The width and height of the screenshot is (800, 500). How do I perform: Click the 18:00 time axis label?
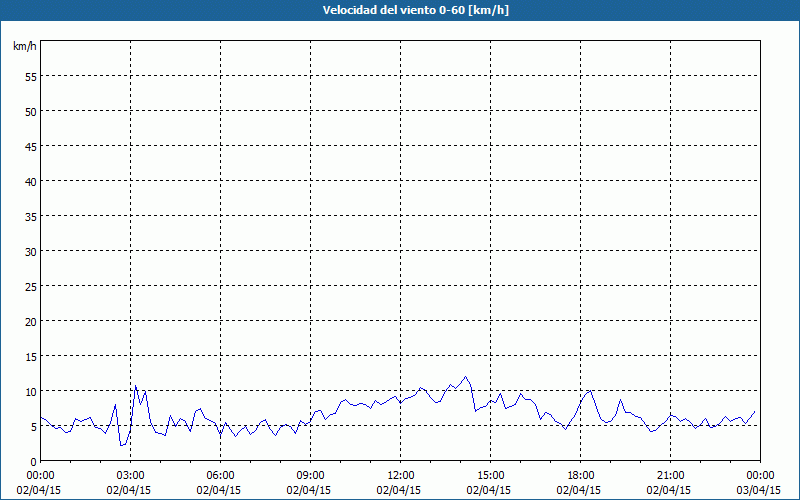[x=581, y=476]
